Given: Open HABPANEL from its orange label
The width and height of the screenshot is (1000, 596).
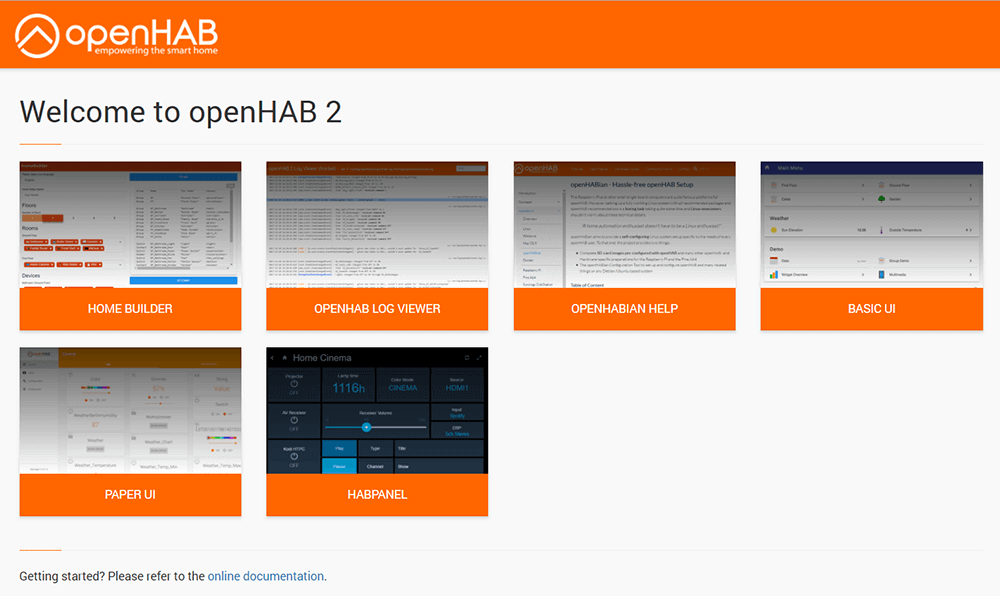Looking at the screenshot, I should tap(377, 495).
